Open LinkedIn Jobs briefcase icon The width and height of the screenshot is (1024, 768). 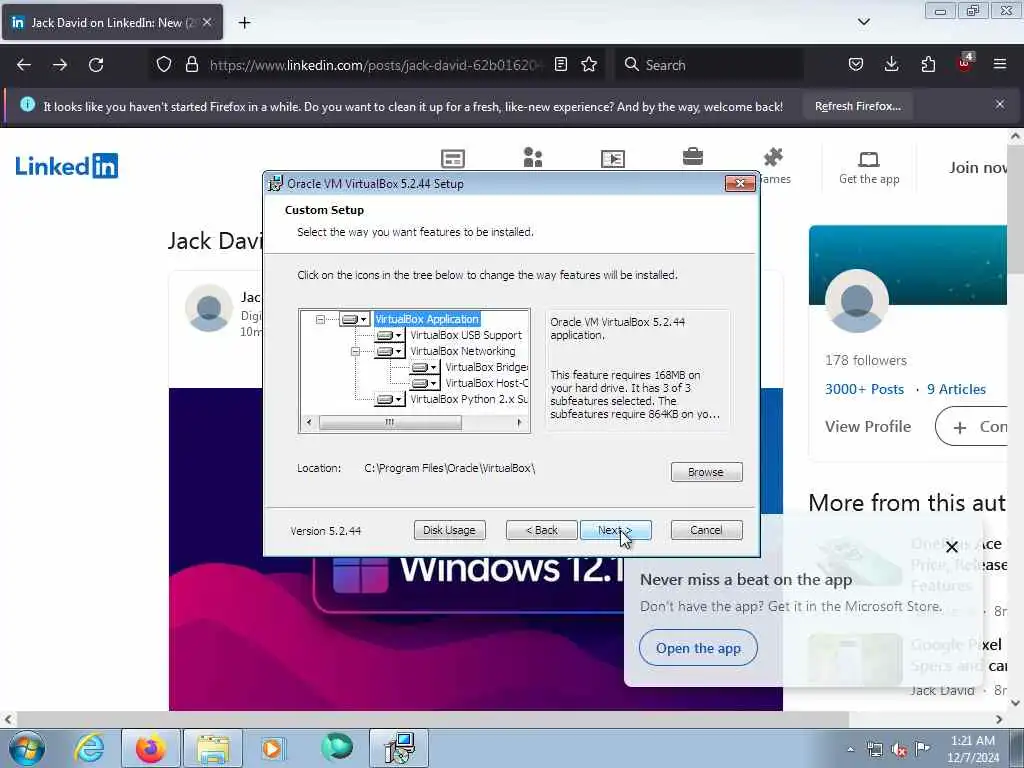(693, 157)
